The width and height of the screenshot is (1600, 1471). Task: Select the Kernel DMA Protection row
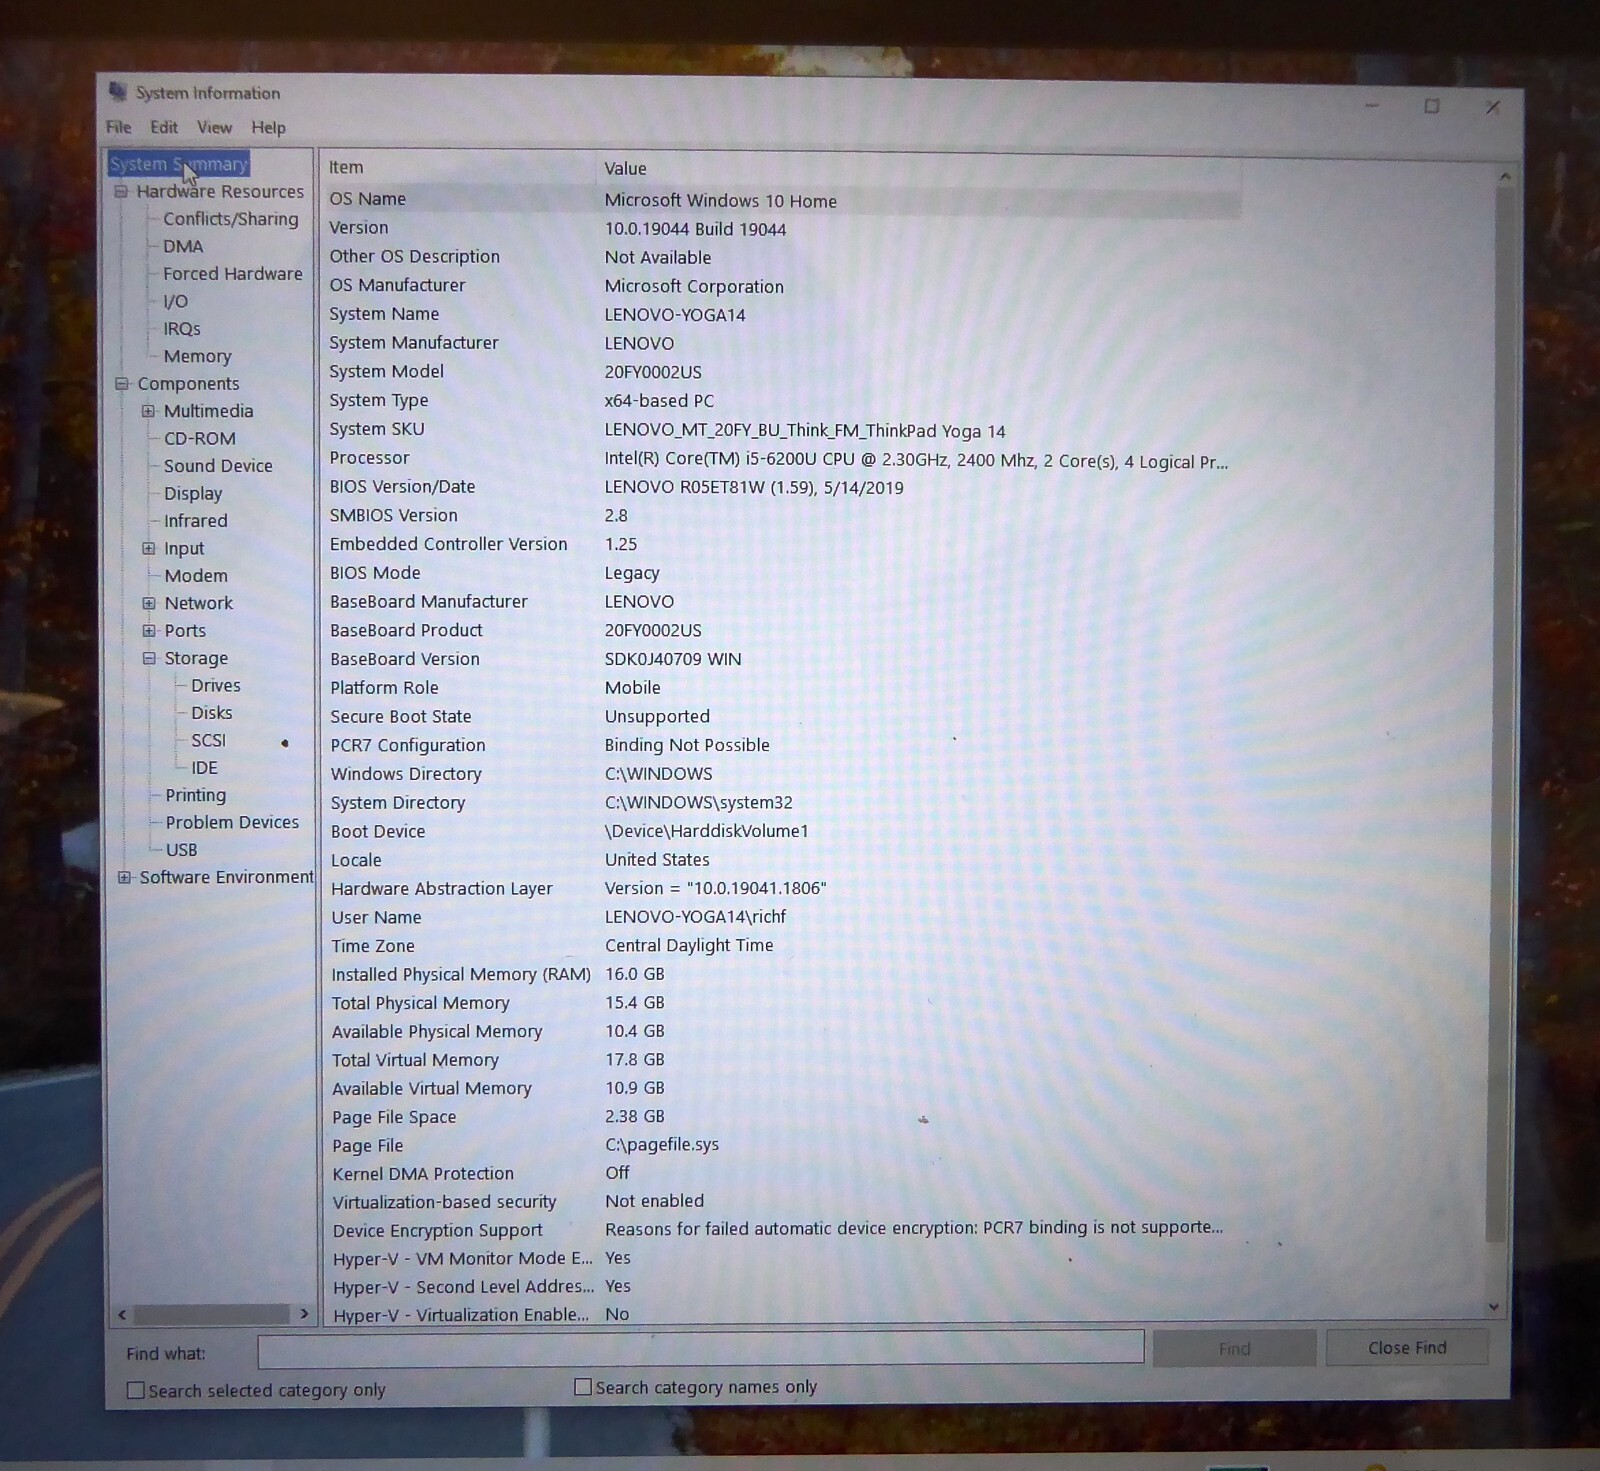pyautogui.click(x=779, y=1173)
